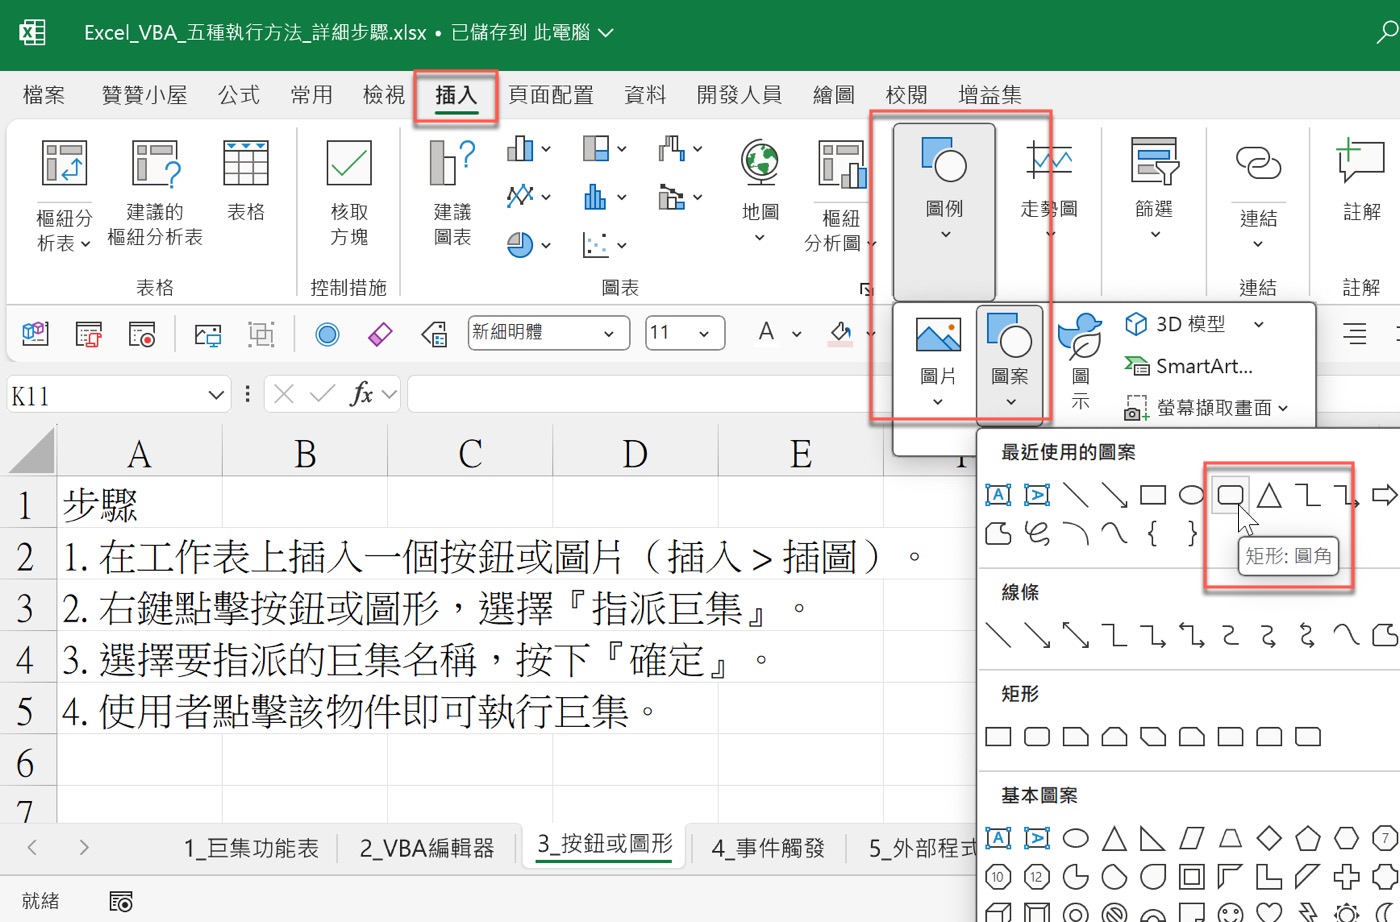The width and height of the screenshot is (1400, 922).
Task: Select the double-arrow line under 線條
Action: tap(1076, 635)
